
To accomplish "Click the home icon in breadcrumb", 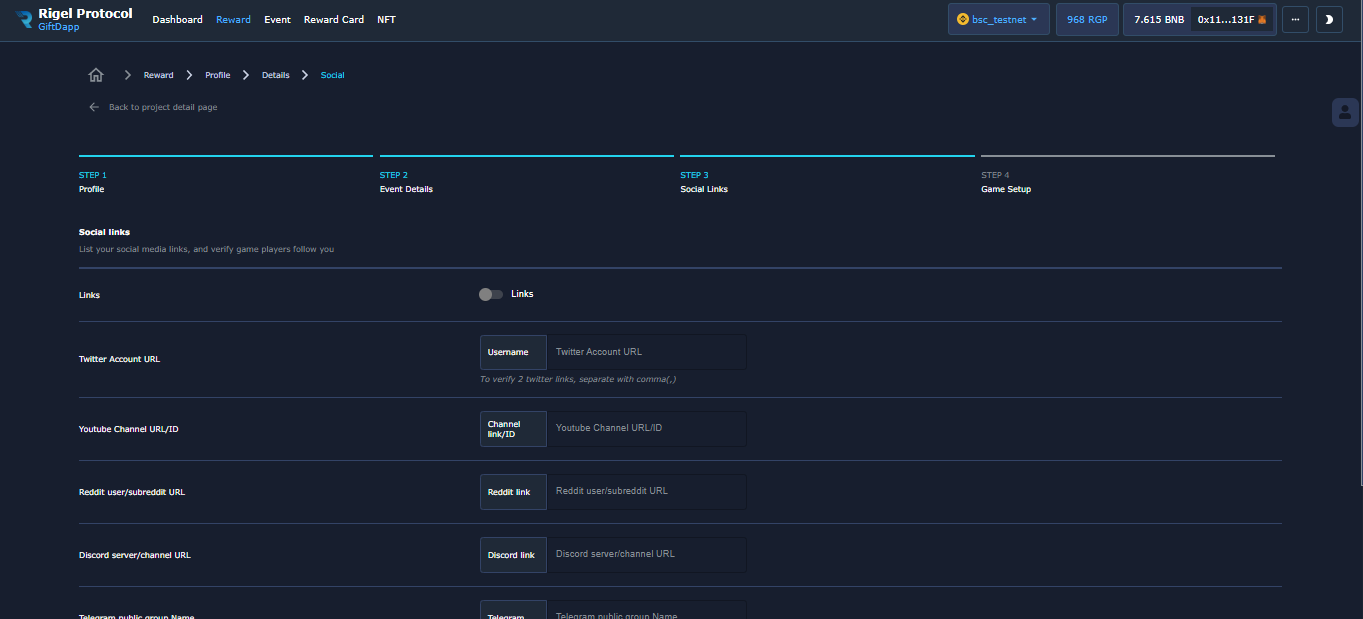I will [x=96, y=75].
